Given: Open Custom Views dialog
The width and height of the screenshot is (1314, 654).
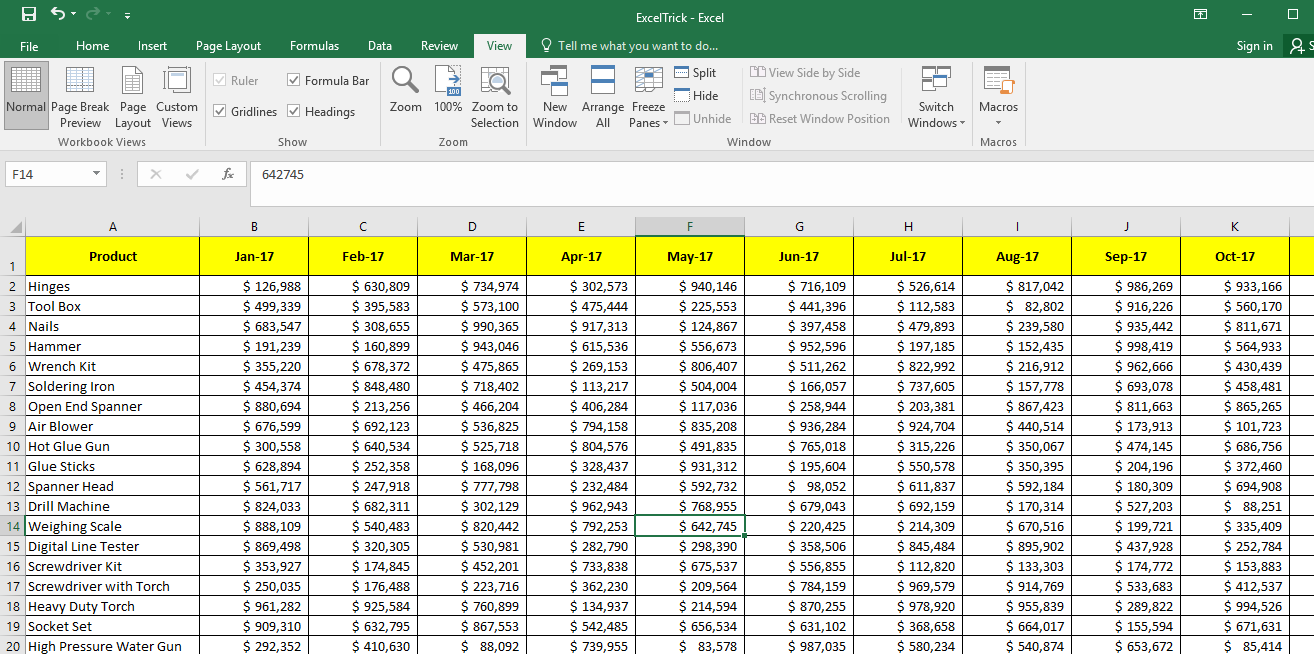Looking at the screenshot, I should point(177,96).
